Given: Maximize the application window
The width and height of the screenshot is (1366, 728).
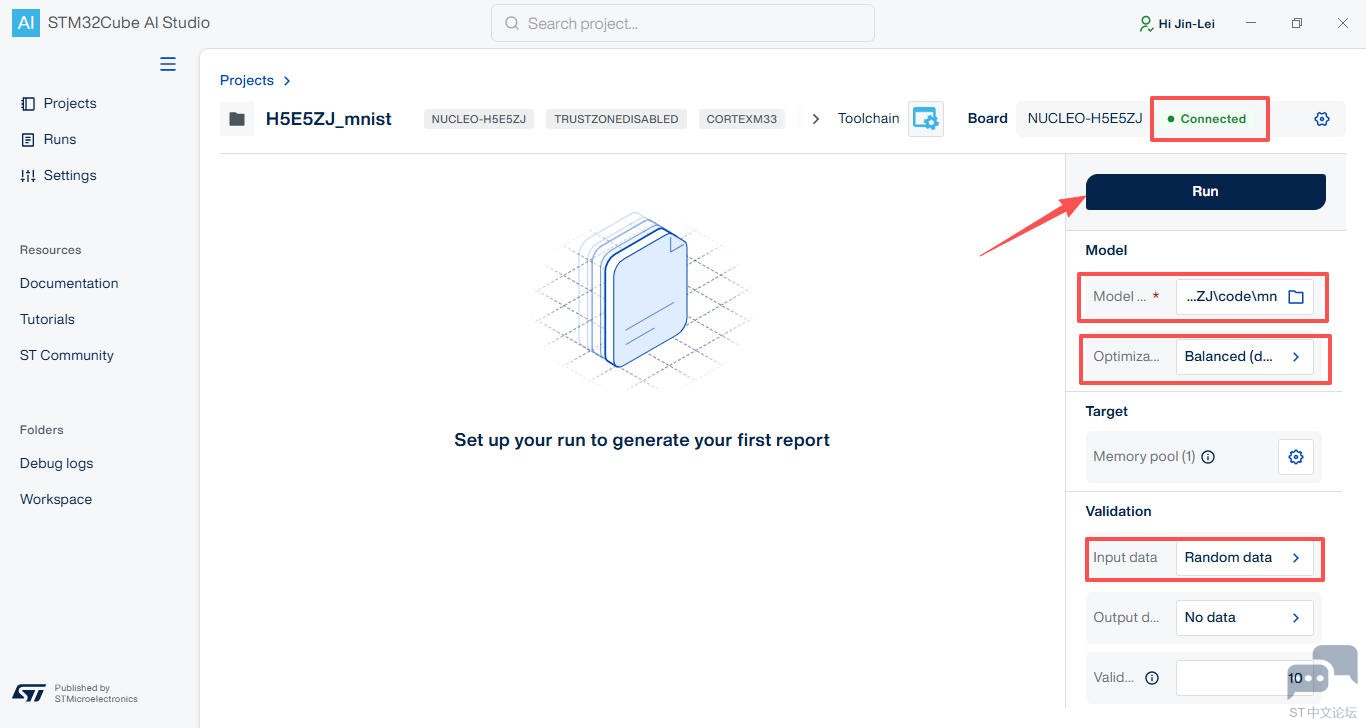Looking at the screenshot, I should [x=1297, y=23].
